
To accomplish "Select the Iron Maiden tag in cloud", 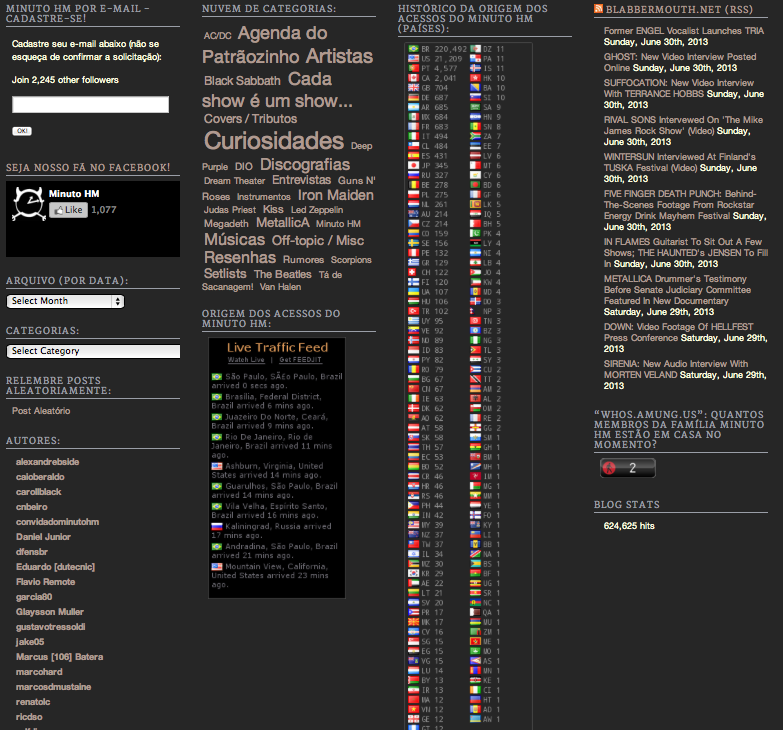I will coord(335,195).
